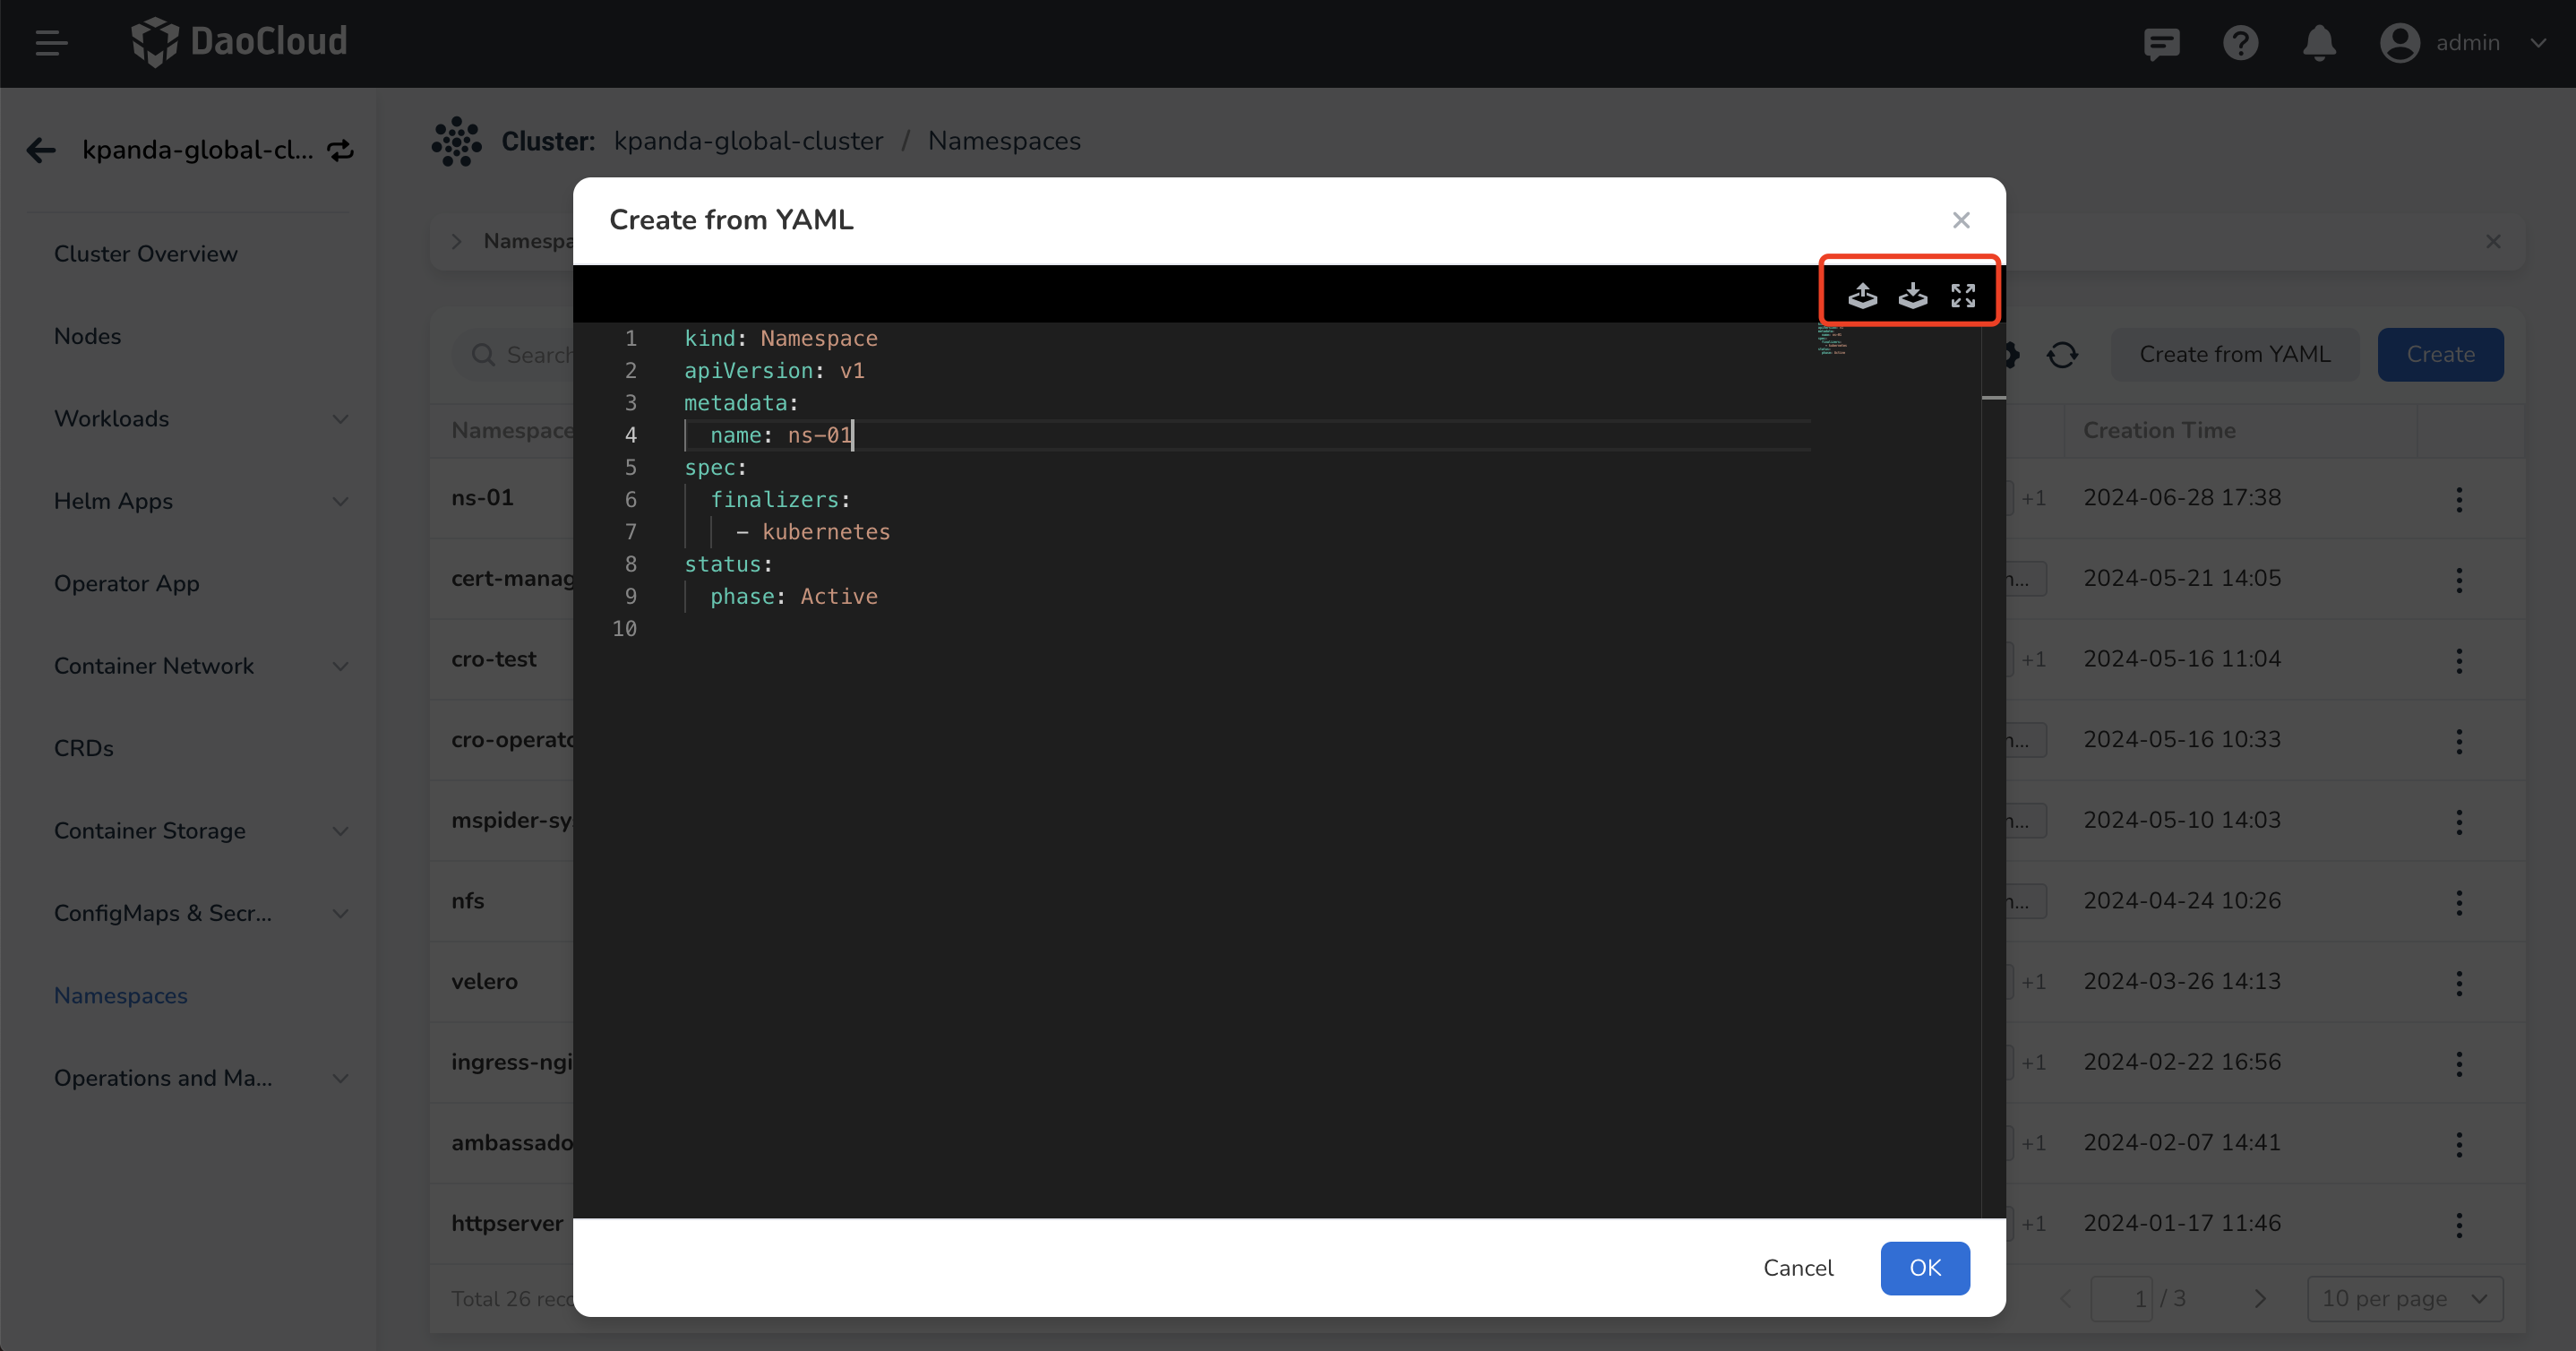This screenshot has height=1351, width=2576.
Task: Toggle fullscreen editor mode
Action: pos(1962,291)
